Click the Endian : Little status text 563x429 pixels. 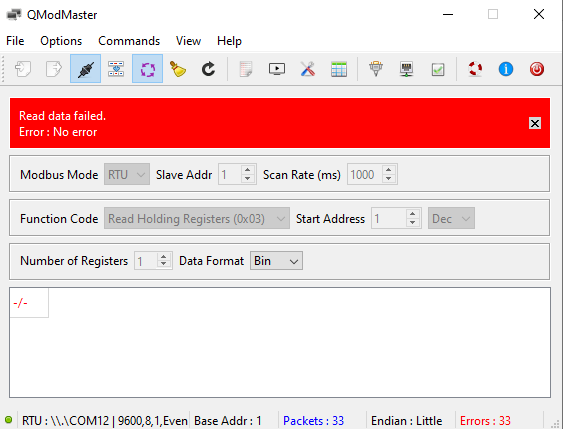click(406, 421)
